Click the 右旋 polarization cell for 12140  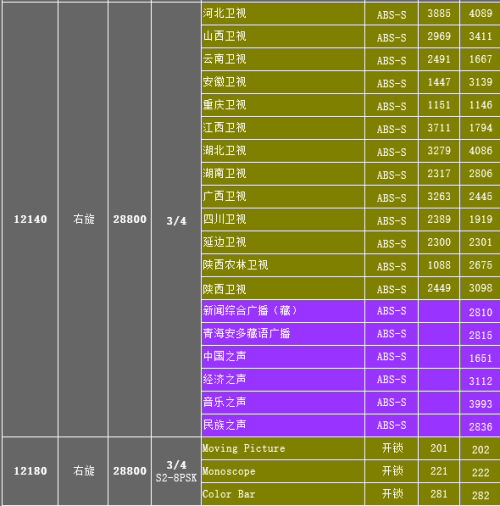(x=84, y=219)
